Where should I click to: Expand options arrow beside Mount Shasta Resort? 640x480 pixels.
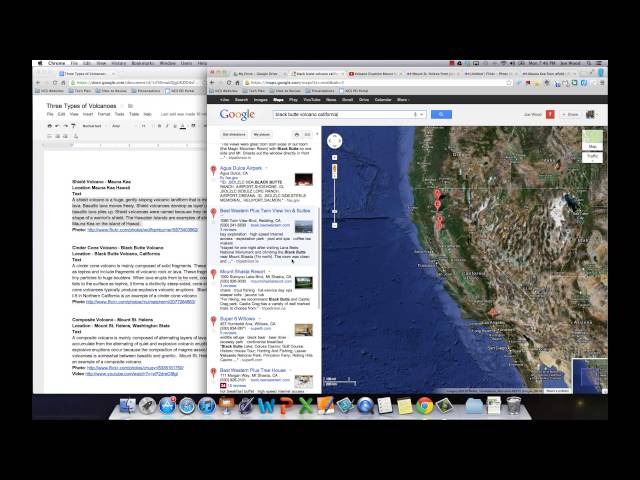pyautogui.click(x=269, y=271)
